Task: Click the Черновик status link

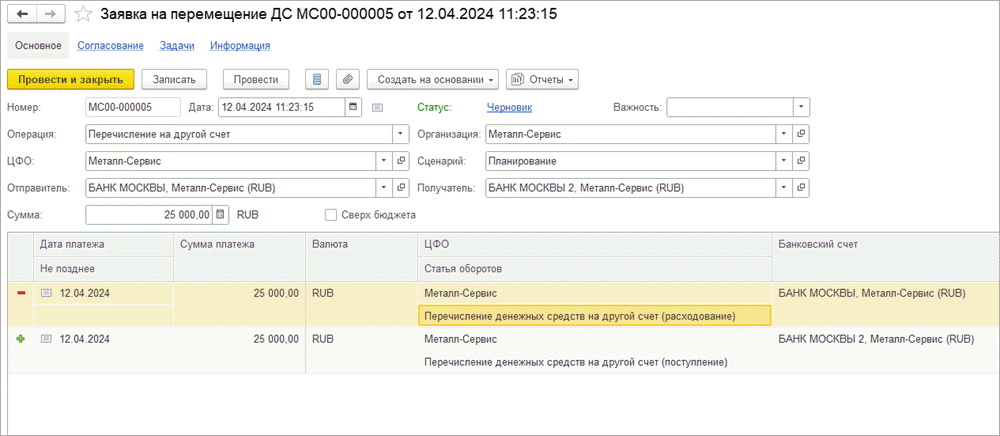Action: point(509,107)
